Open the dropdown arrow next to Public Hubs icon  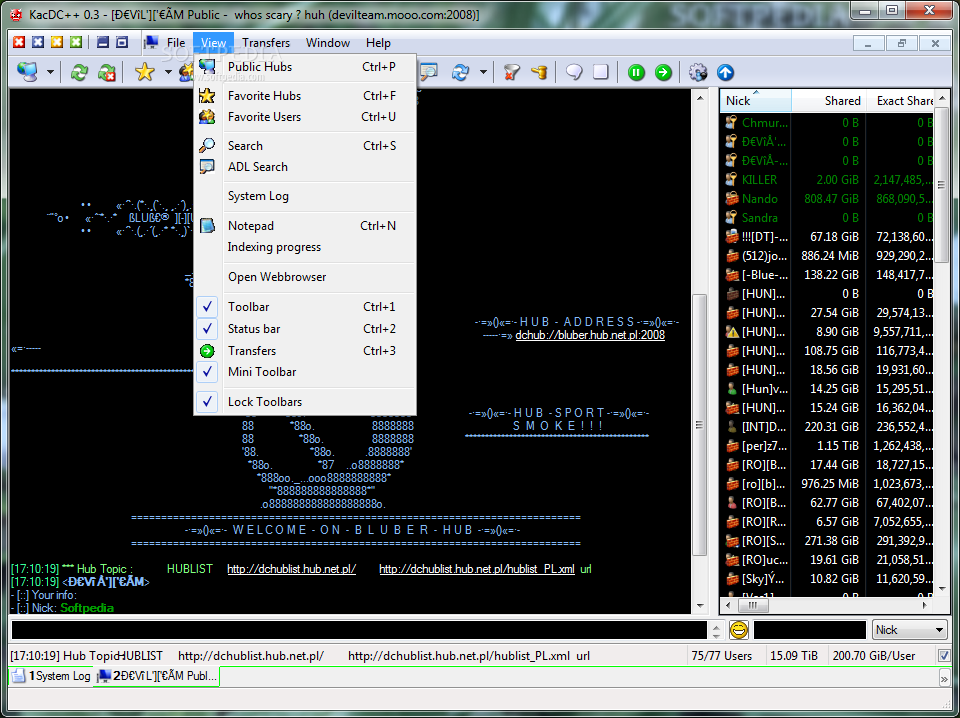point(50,72)
